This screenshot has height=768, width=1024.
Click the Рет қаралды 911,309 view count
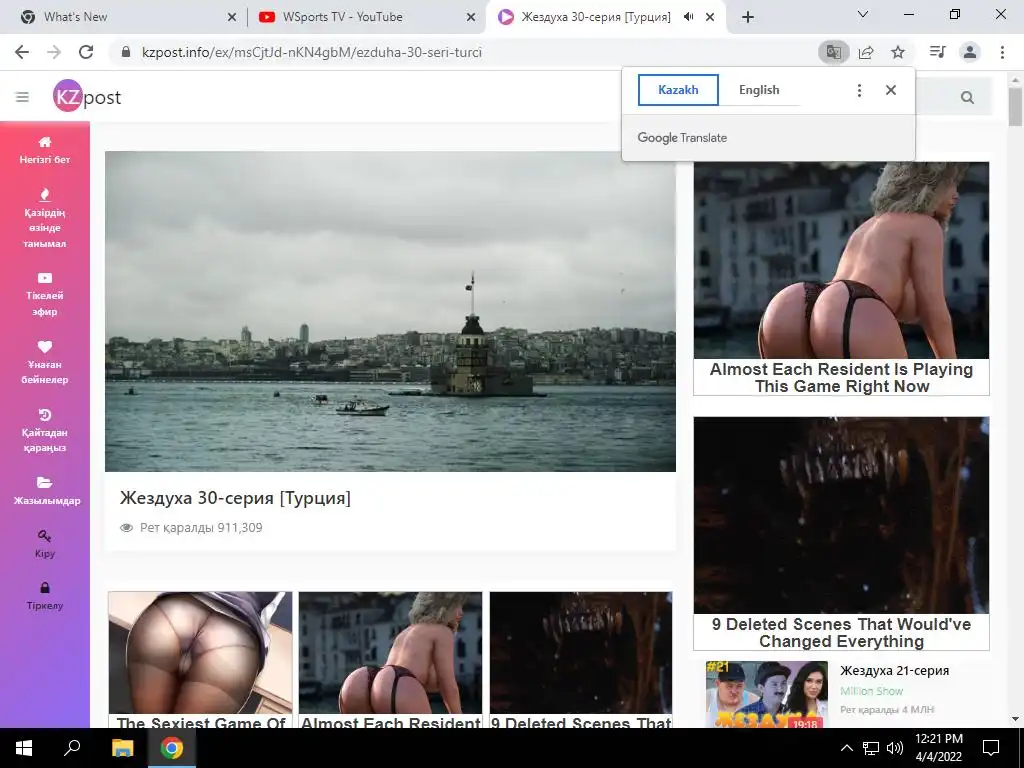coord(201,528)
